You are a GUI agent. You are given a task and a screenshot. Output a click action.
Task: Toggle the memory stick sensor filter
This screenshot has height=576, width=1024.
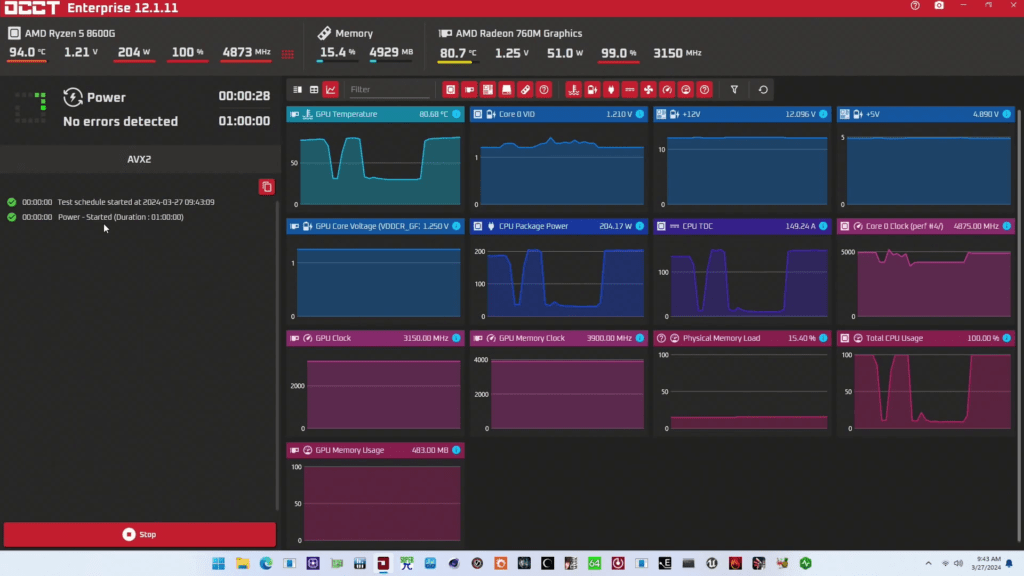tap(525, 89)
